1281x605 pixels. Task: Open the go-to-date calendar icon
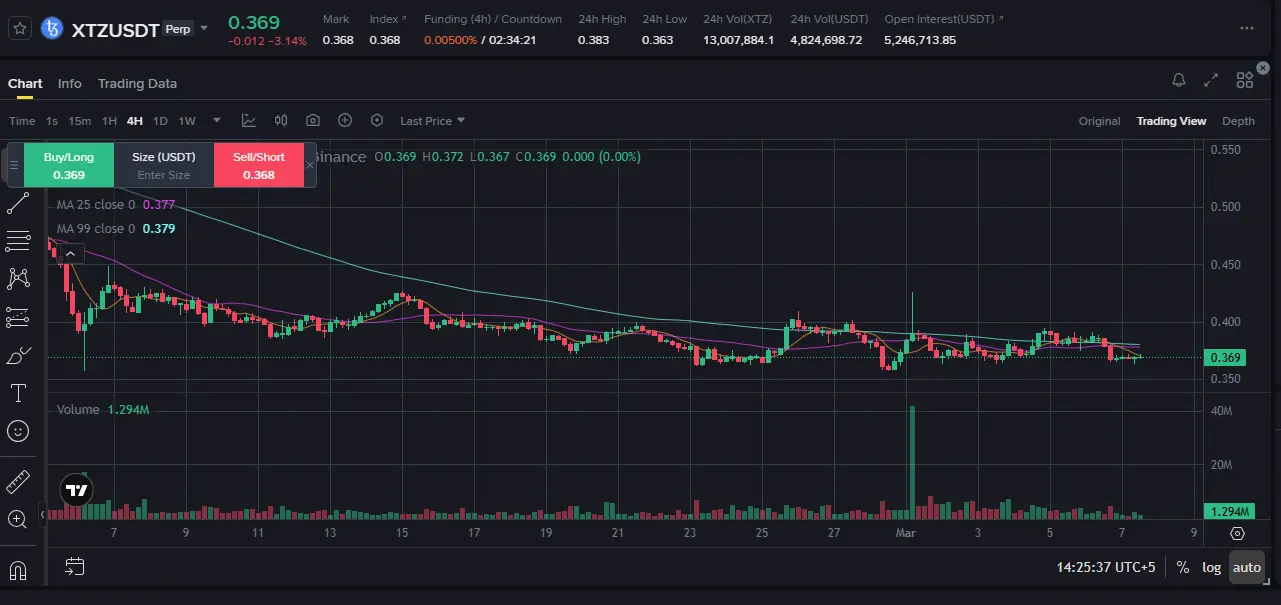(75, 567)
